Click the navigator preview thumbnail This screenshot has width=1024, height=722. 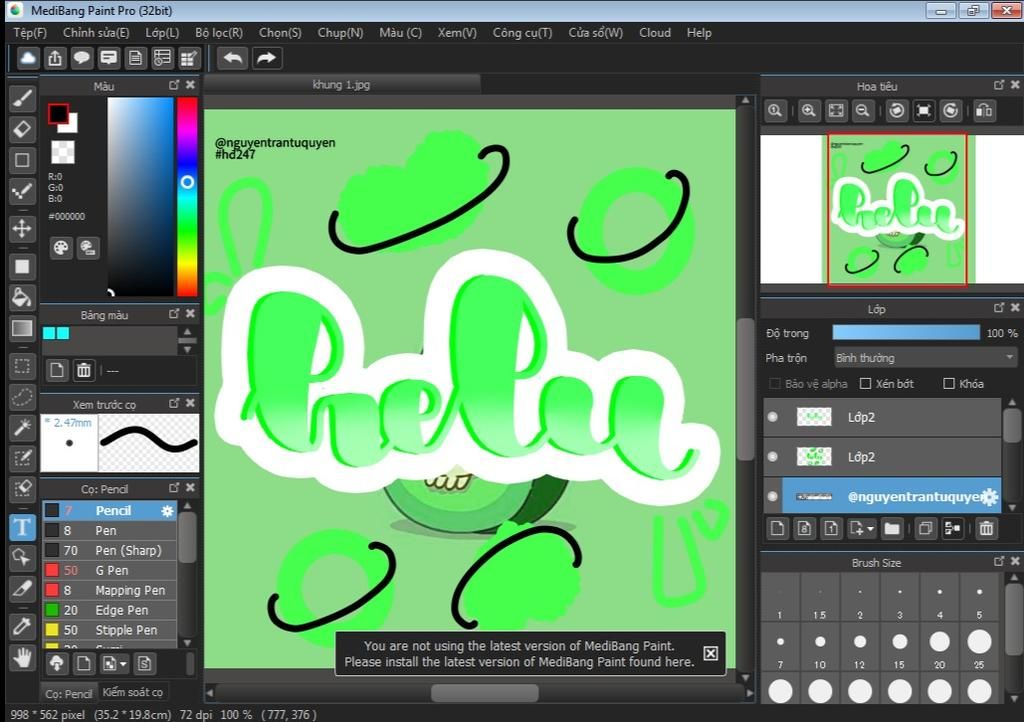point(897,210)
